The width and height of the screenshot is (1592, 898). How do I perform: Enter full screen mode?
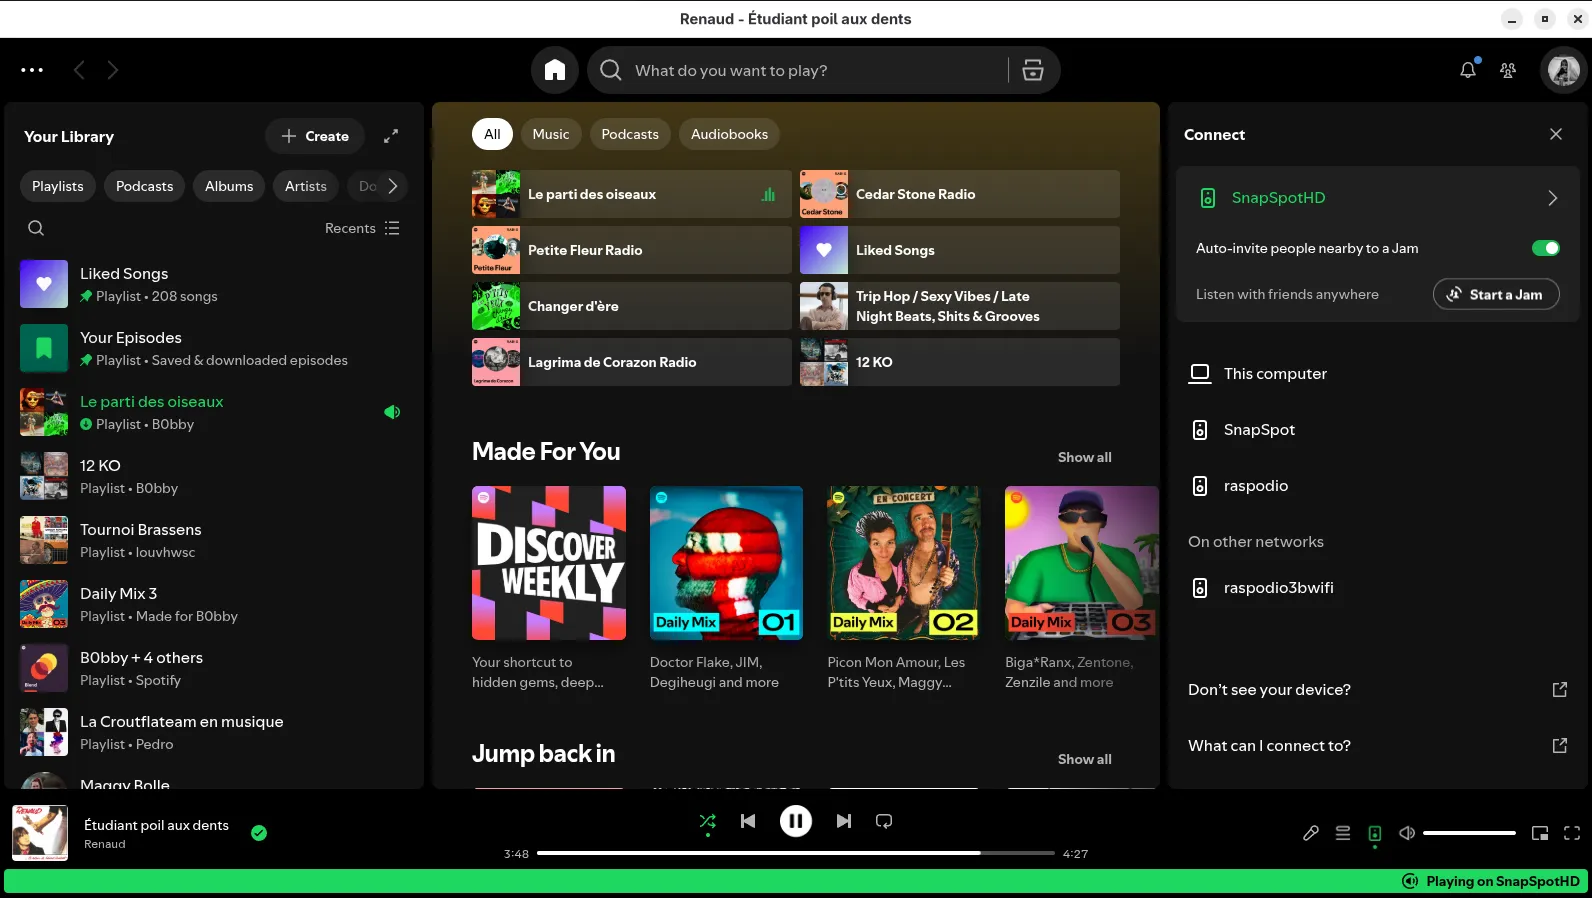(x=1572, y=833)
